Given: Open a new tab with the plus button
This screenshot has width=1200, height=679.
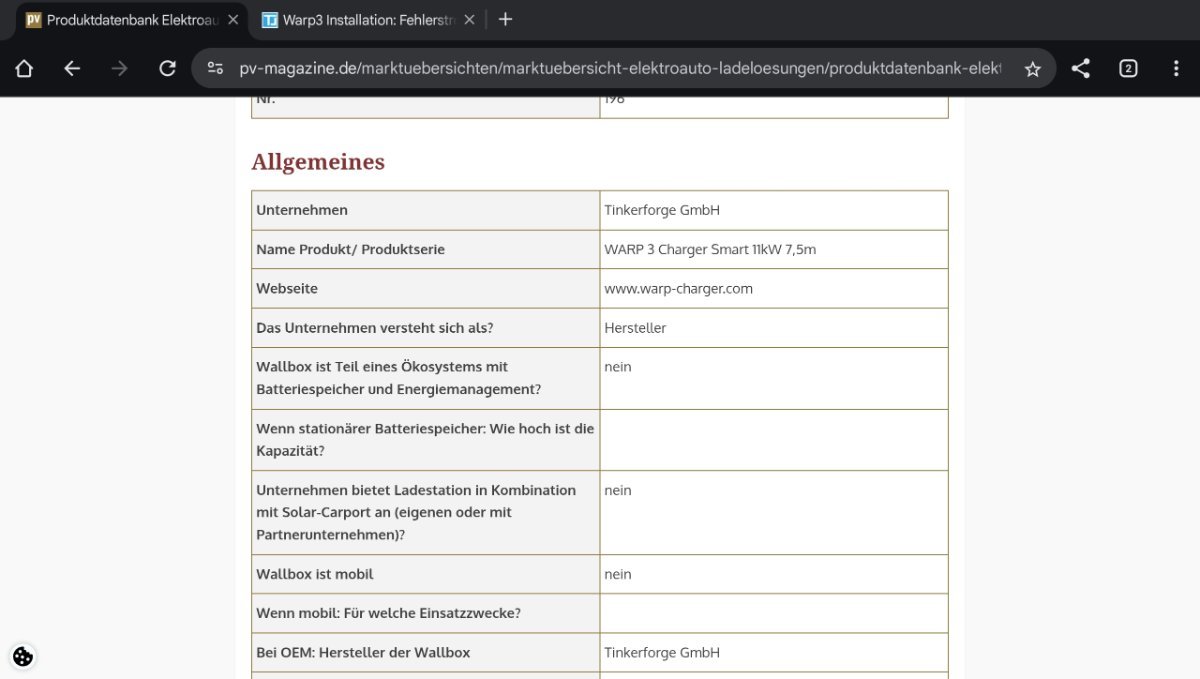Looking at the screenshot, I should coord(505,19).
